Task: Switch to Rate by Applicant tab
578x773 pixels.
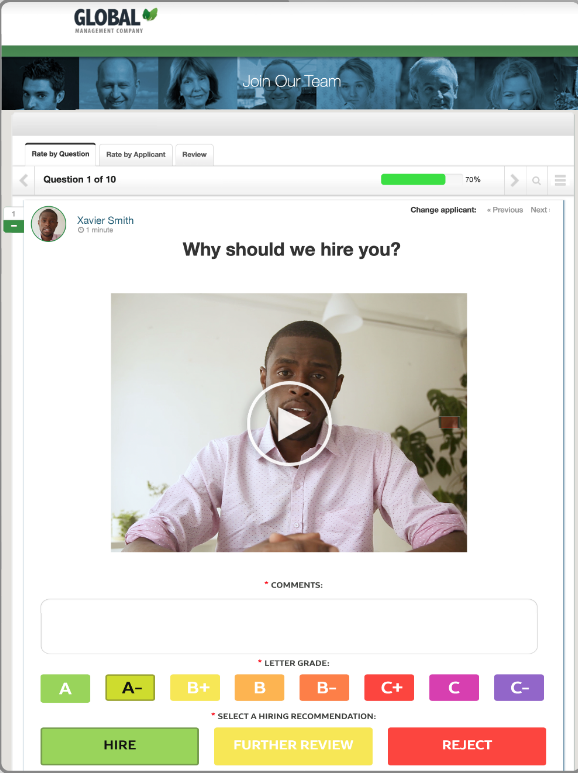Action: click(136, 154)
